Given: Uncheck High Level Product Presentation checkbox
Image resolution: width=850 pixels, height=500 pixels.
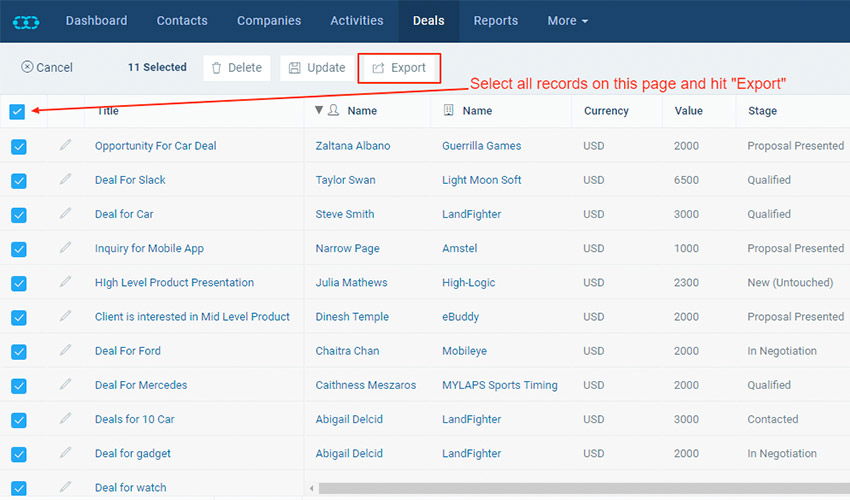Looking at the screenshot, I should [19, 284].
